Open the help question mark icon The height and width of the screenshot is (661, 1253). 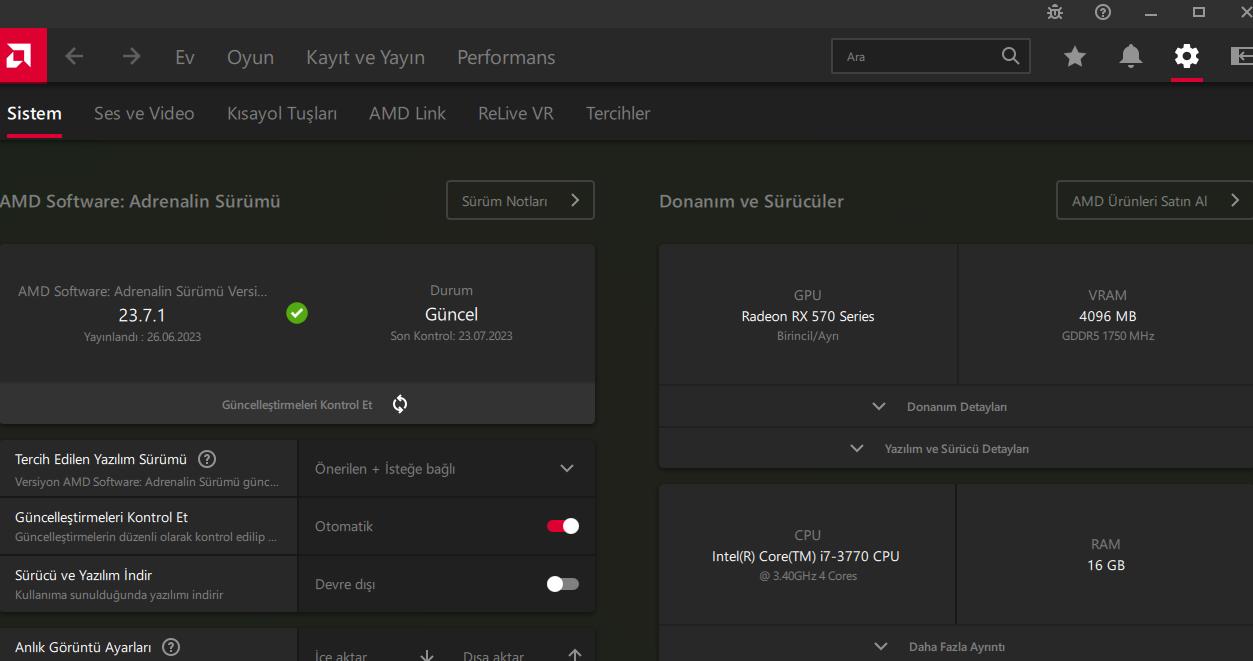point(1103,12)
